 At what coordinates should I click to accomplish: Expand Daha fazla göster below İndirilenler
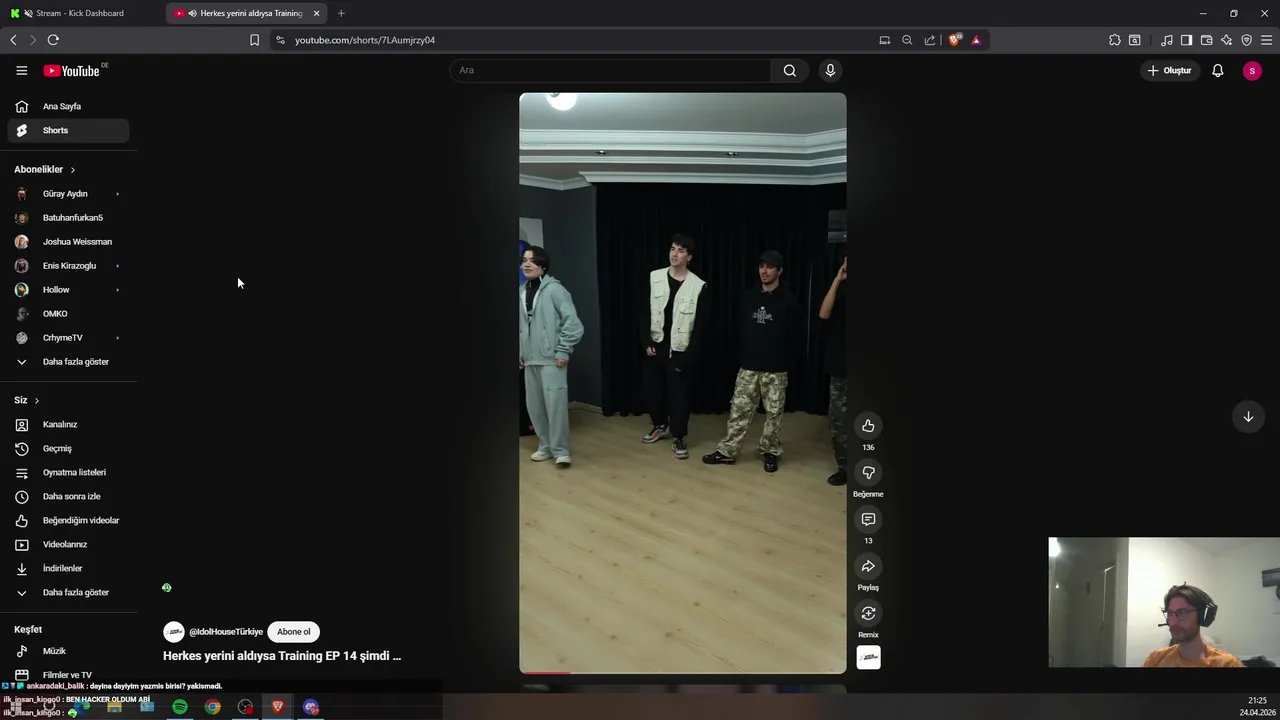(x=68, y=592)
